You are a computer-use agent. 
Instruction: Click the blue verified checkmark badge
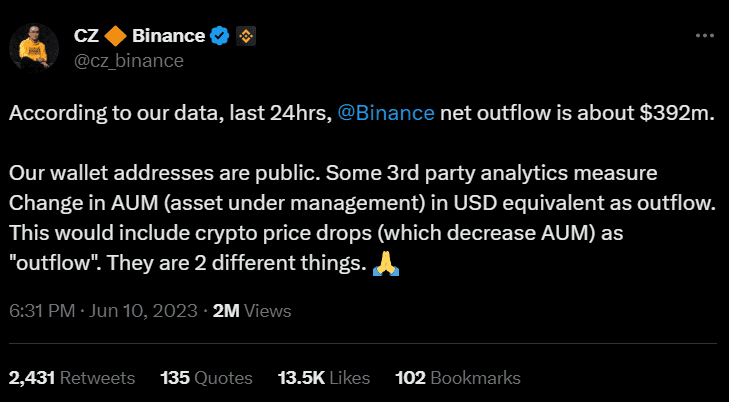click(220, 37)
